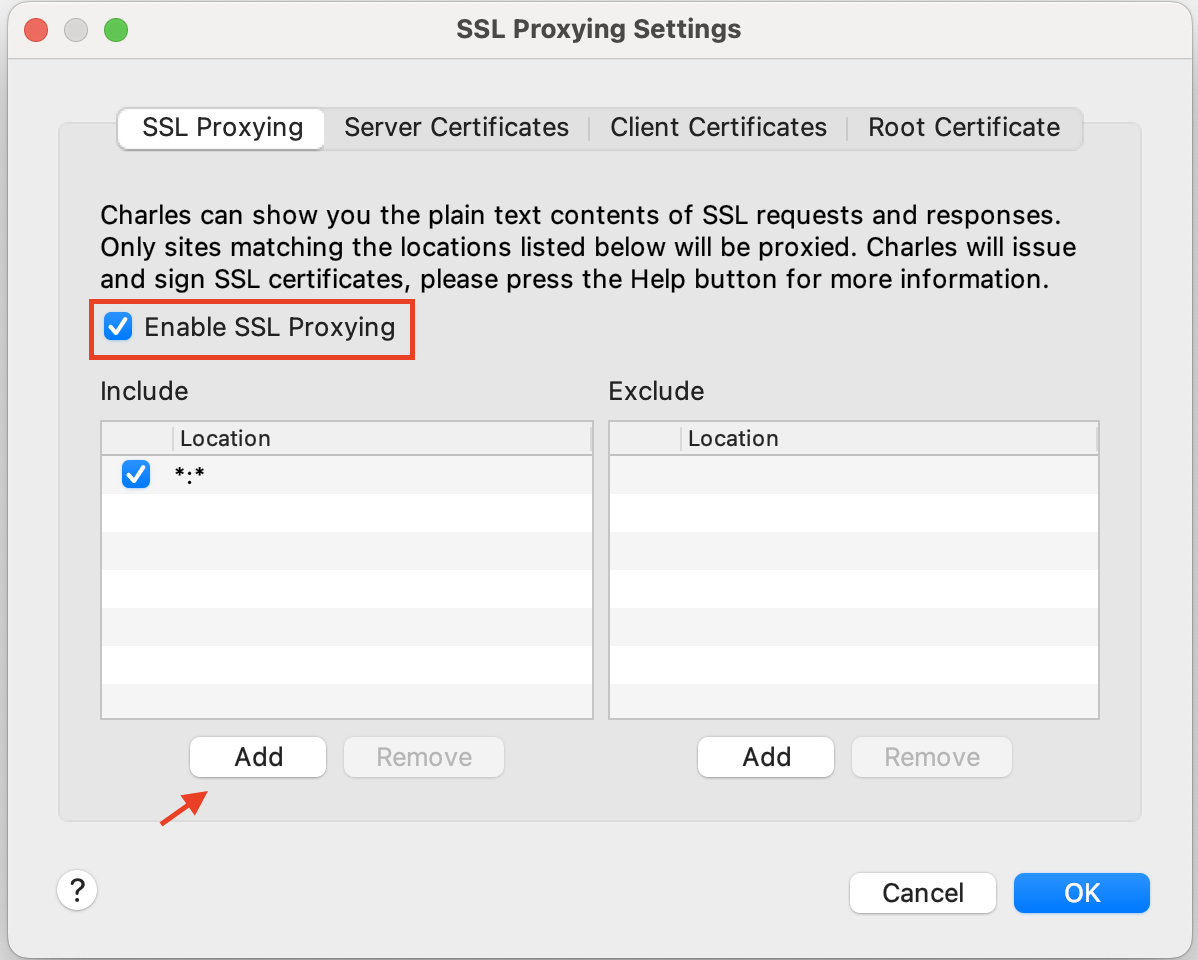Image resolution: width=1198 pixels, height=960 pixels.
Task: Select the *:* entry in Include list
Action: tap(380, 475)
